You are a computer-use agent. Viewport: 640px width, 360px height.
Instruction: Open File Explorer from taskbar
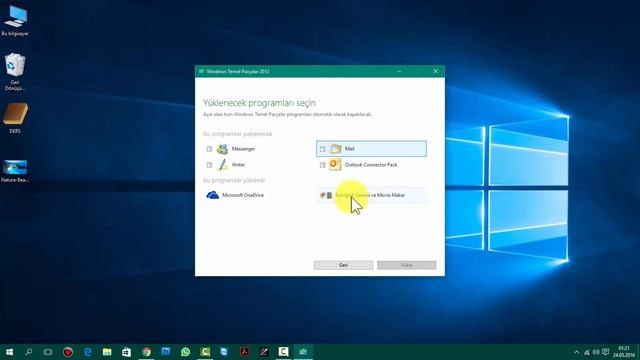point(107,352)
